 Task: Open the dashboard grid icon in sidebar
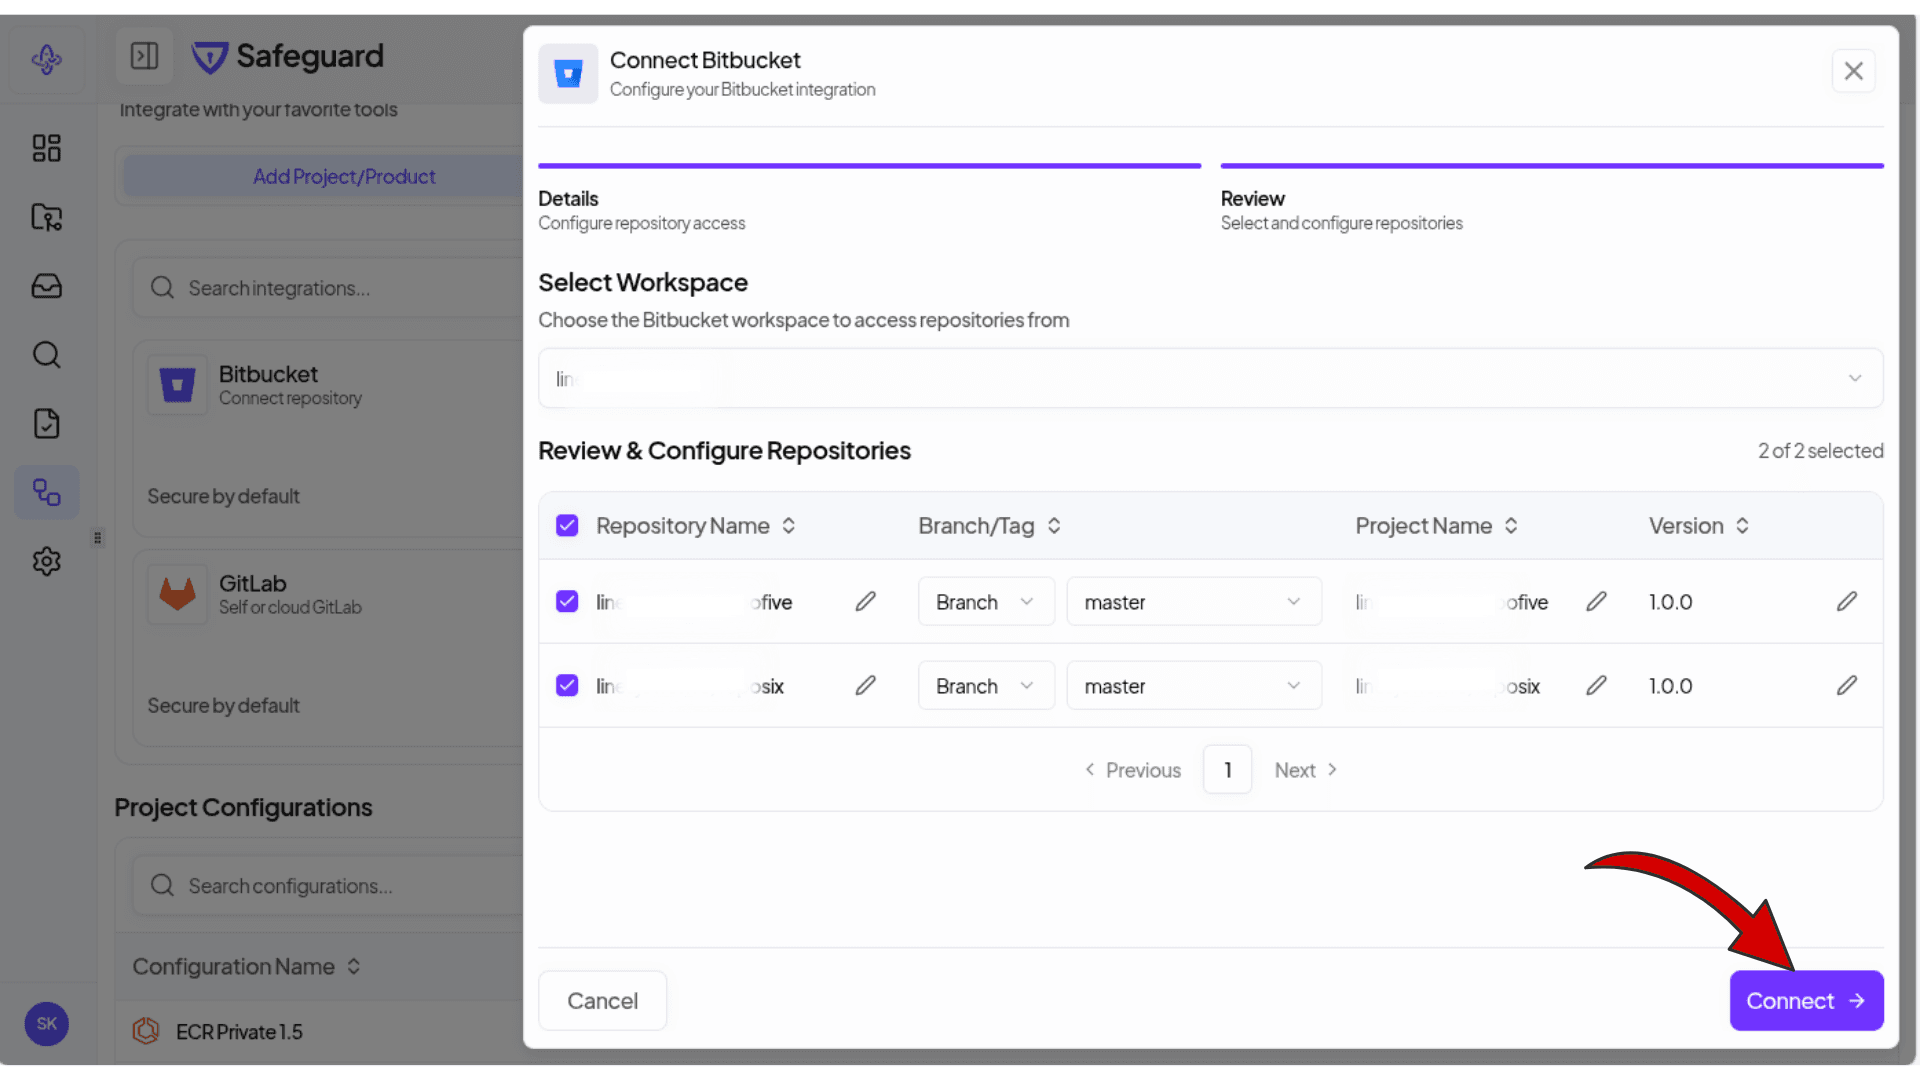46,147
